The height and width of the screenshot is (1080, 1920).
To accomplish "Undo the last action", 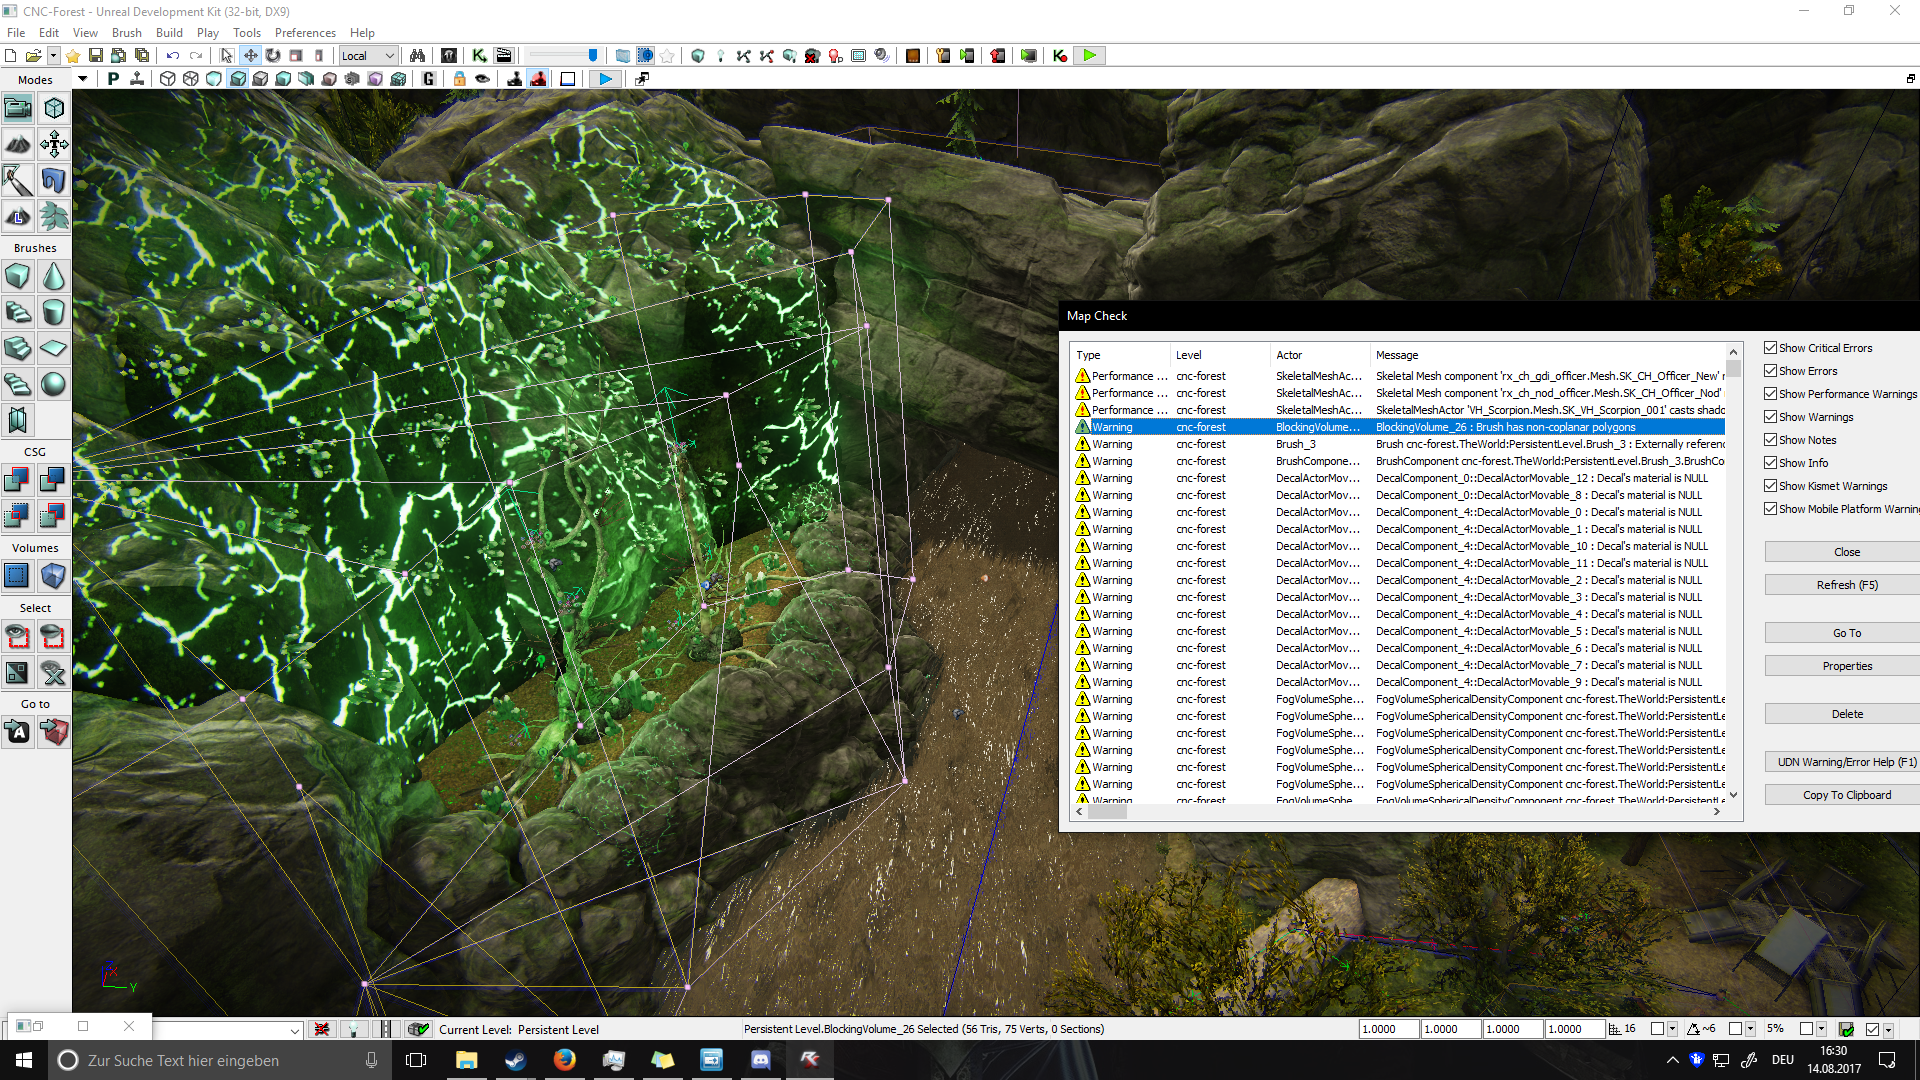I will 173,56.
